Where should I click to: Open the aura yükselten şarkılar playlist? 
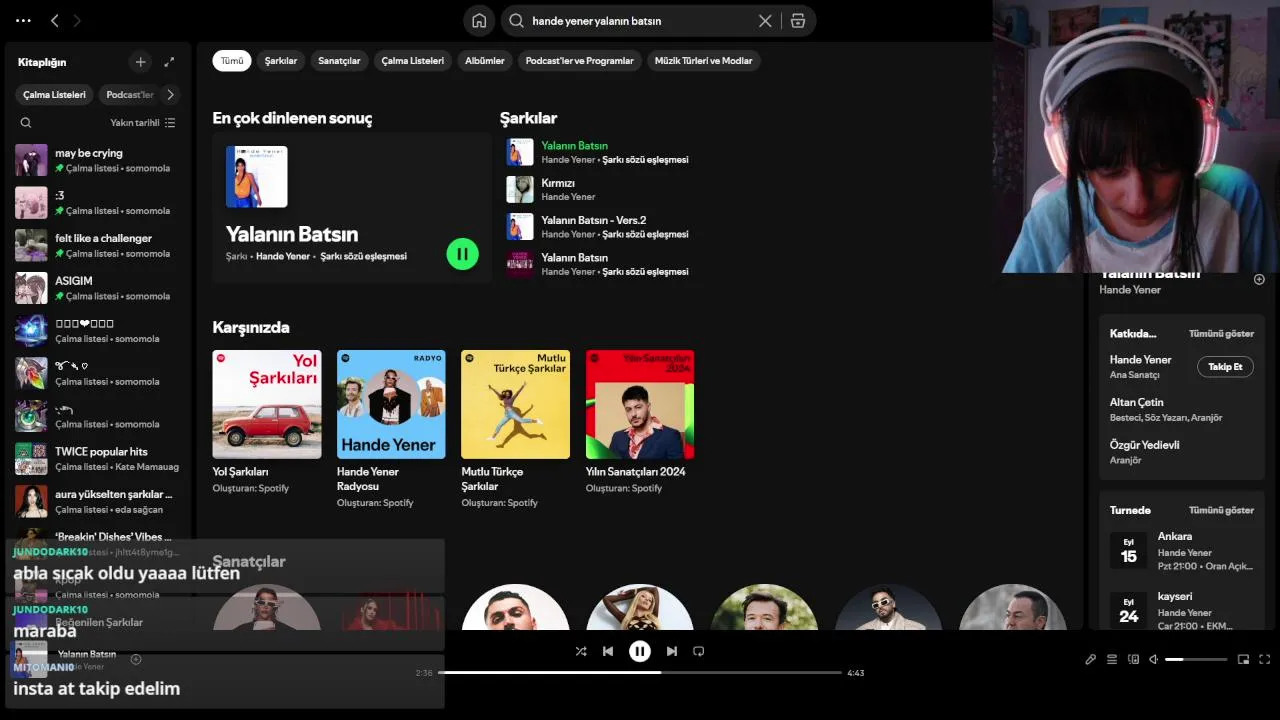[x=96, y=501]
